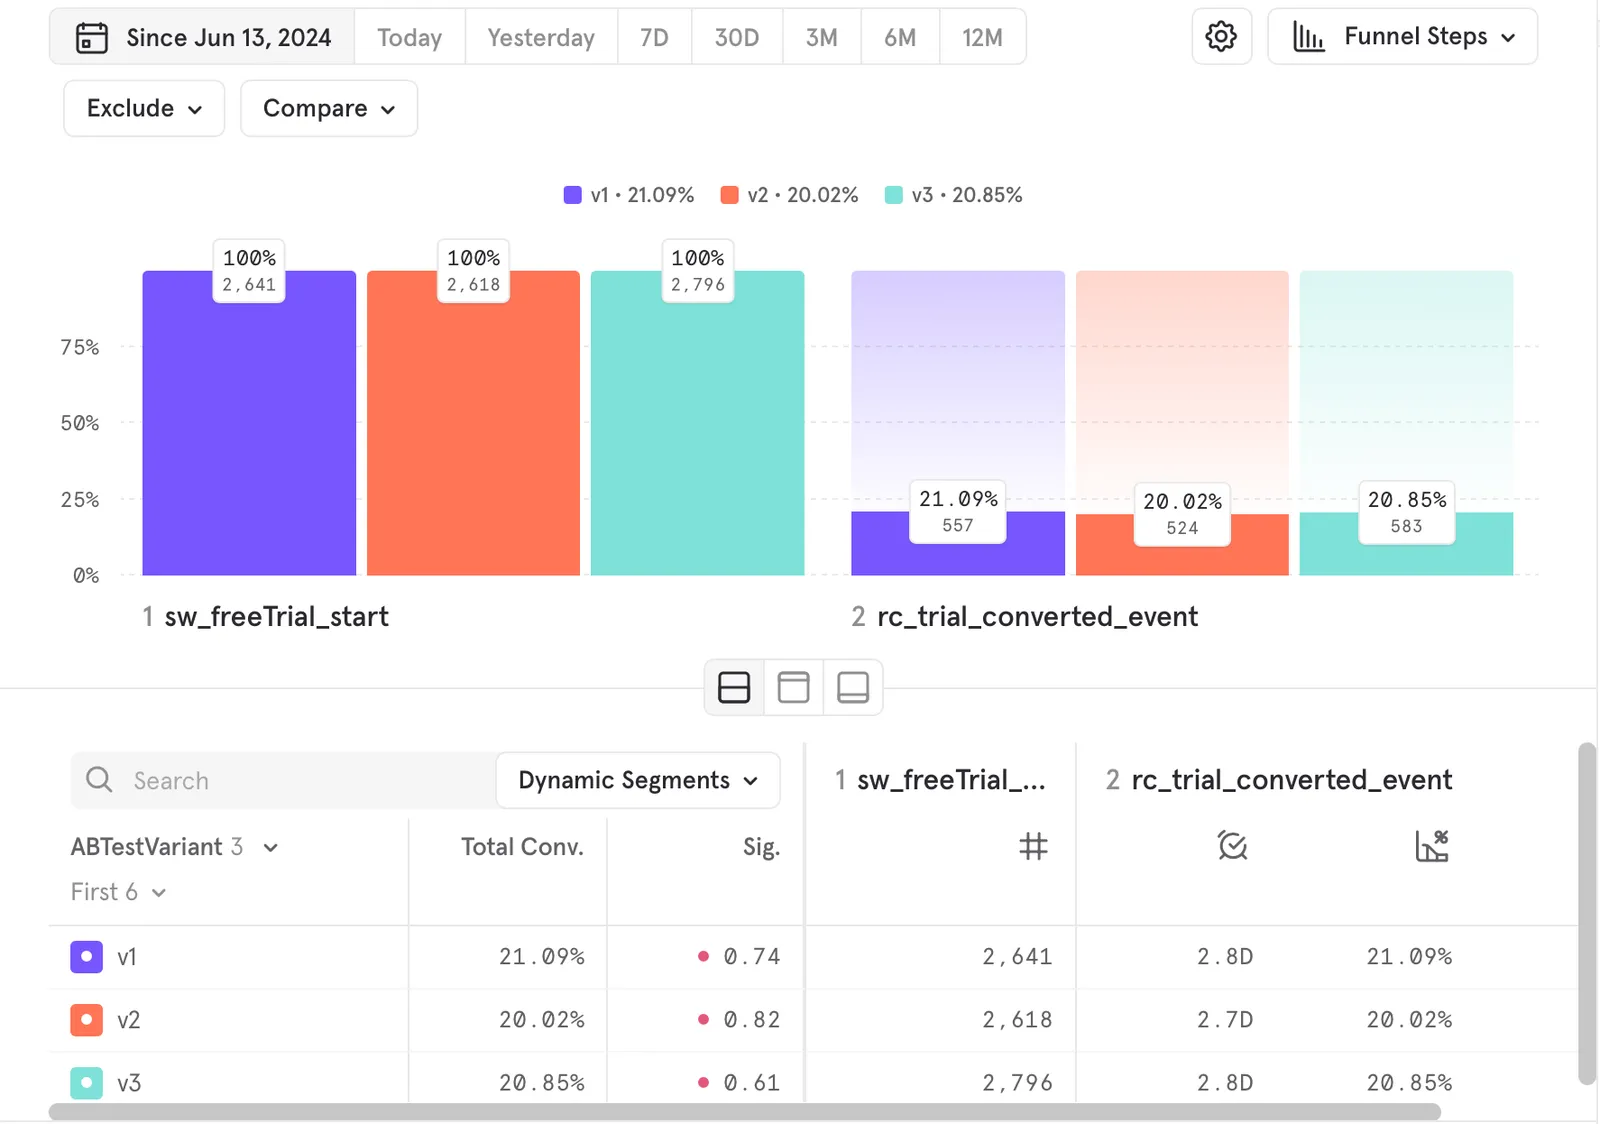Click v2 orange legend swatch
Screen dimensions: 1600x1124
pos(730,195)
